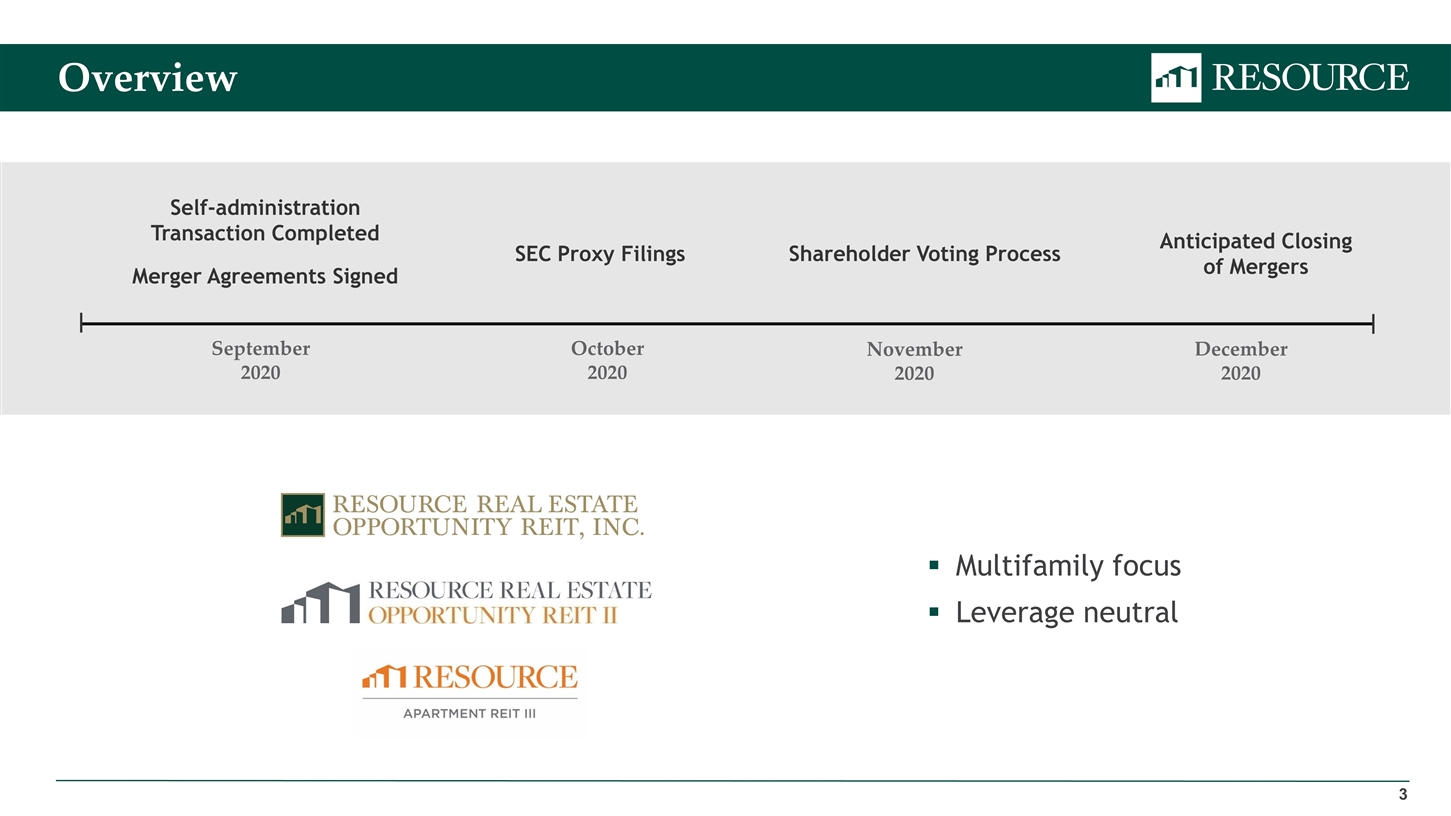This screenshot has width=1451, height=816.
Task: Select the "Self-administration Transaction Completed" heading
Action: coord(265,220)
